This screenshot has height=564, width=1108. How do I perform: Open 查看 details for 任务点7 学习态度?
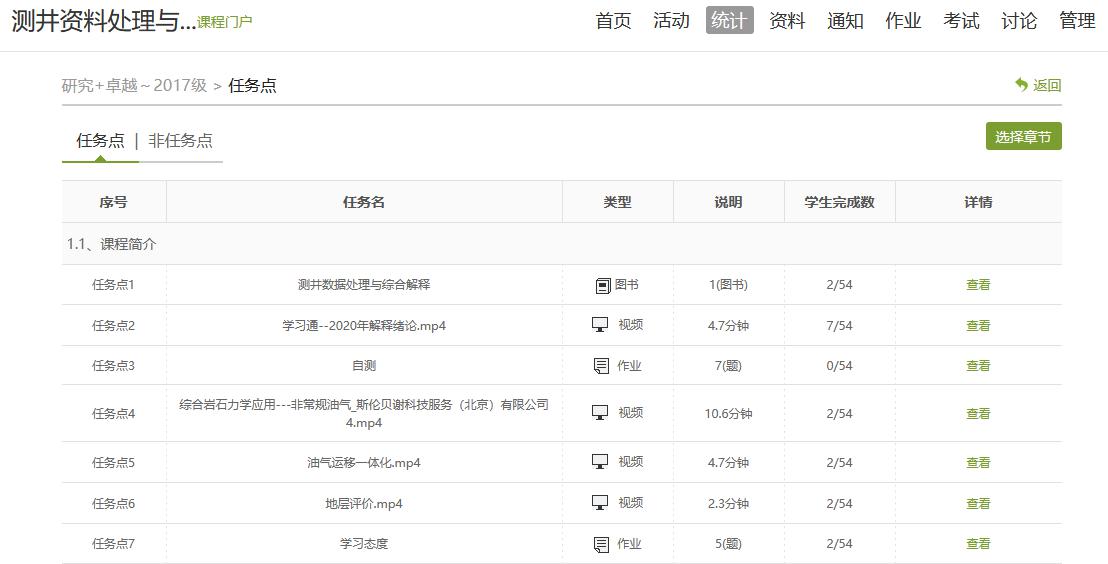click(x=978, y=544)
